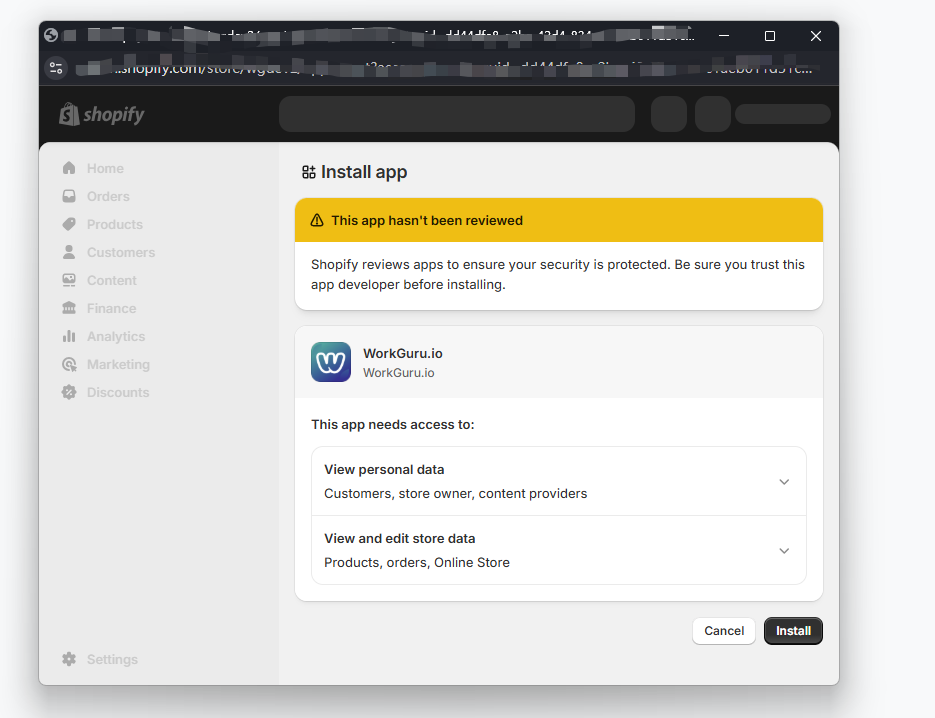Click the browser address bar URL
The image size is (935, 718).
tap(445, 69)
